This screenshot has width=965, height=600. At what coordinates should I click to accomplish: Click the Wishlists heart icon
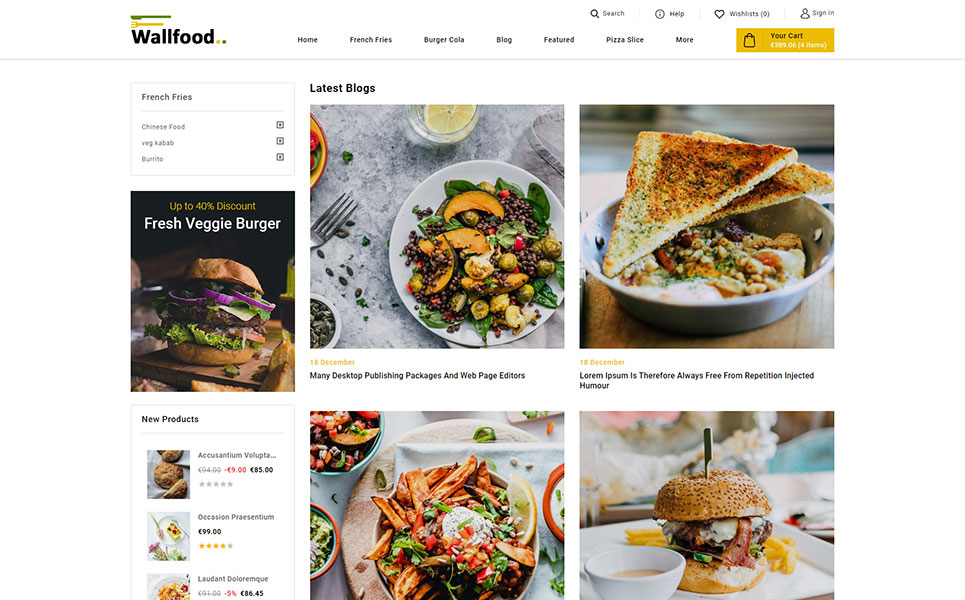tap(719, 14)
